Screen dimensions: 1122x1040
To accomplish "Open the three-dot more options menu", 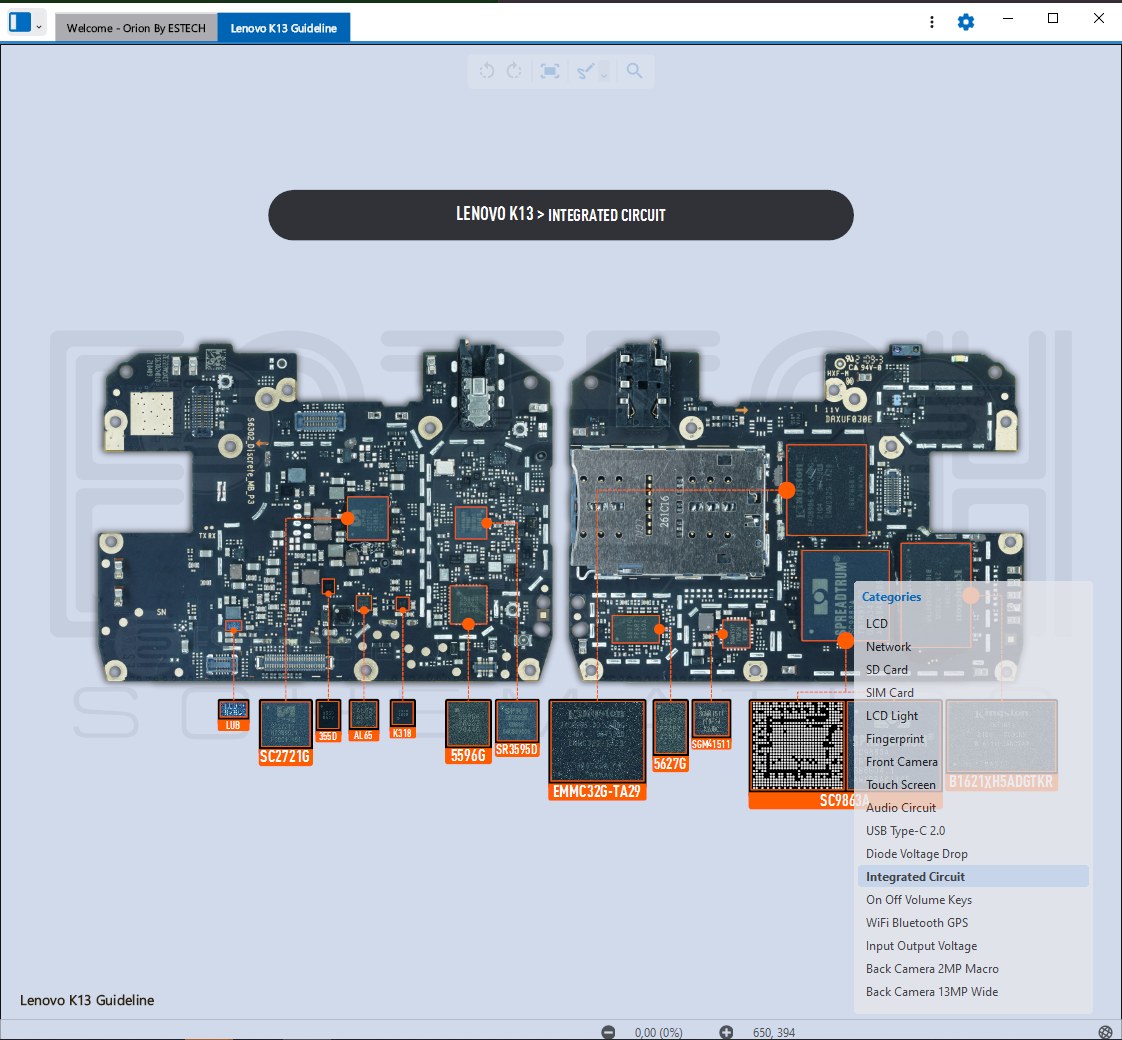I will point(932,22).
